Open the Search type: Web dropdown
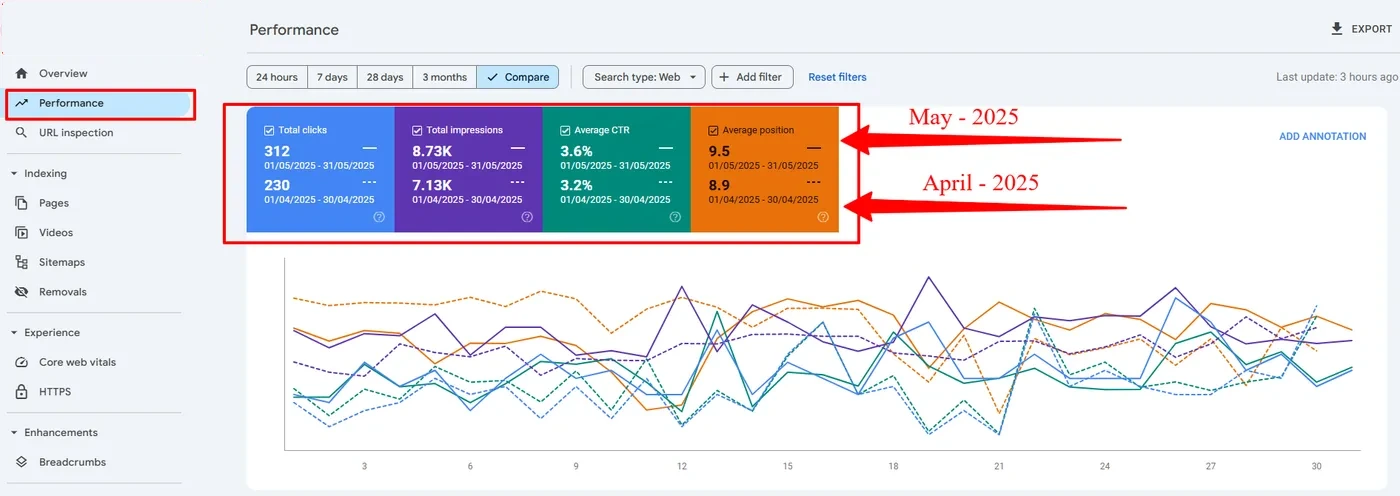The width and height of the screenshot is (1400, 496). (x=644, y=77)
